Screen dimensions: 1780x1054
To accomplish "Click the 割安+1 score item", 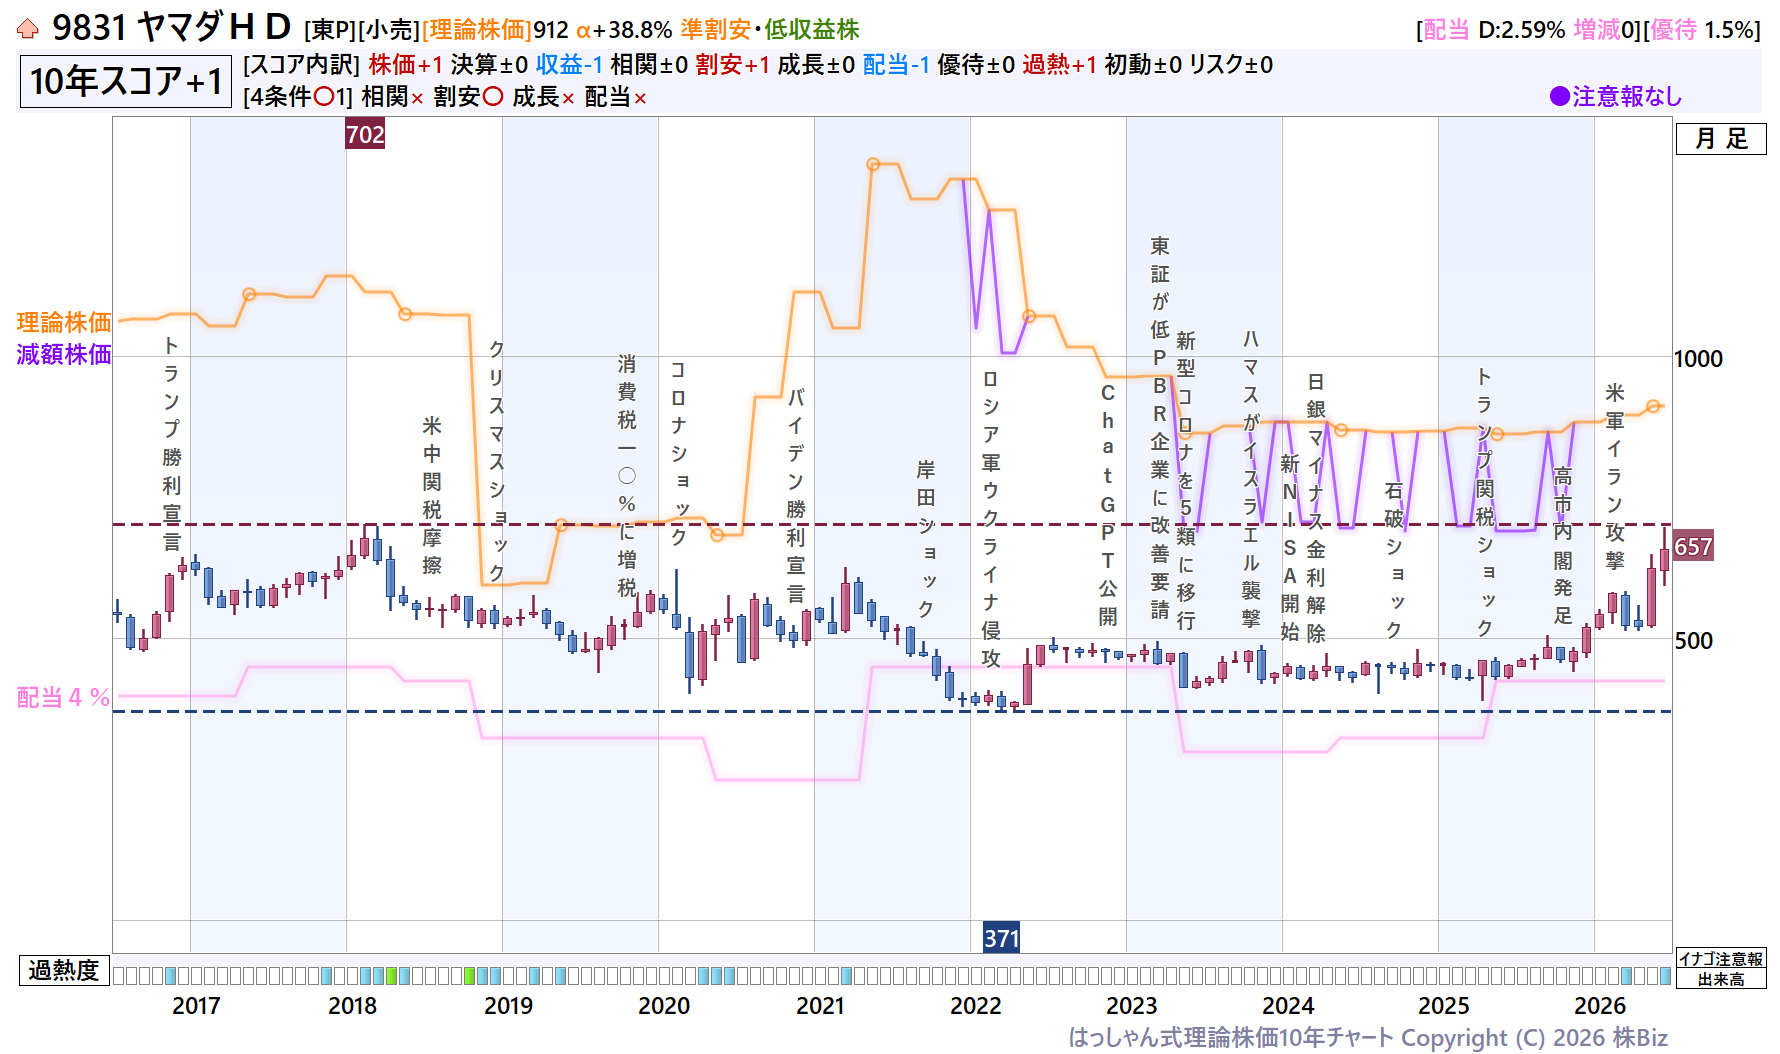I will [733, 65].
